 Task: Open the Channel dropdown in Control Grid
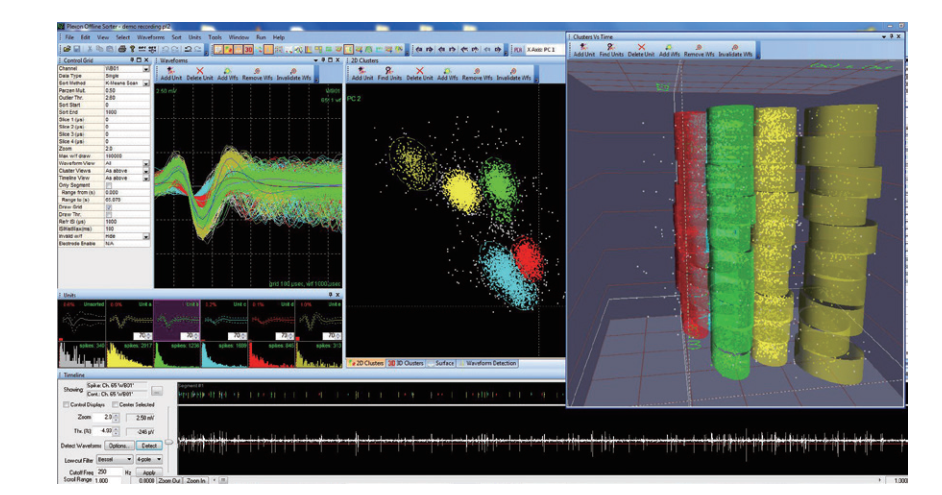coord(146,69)
